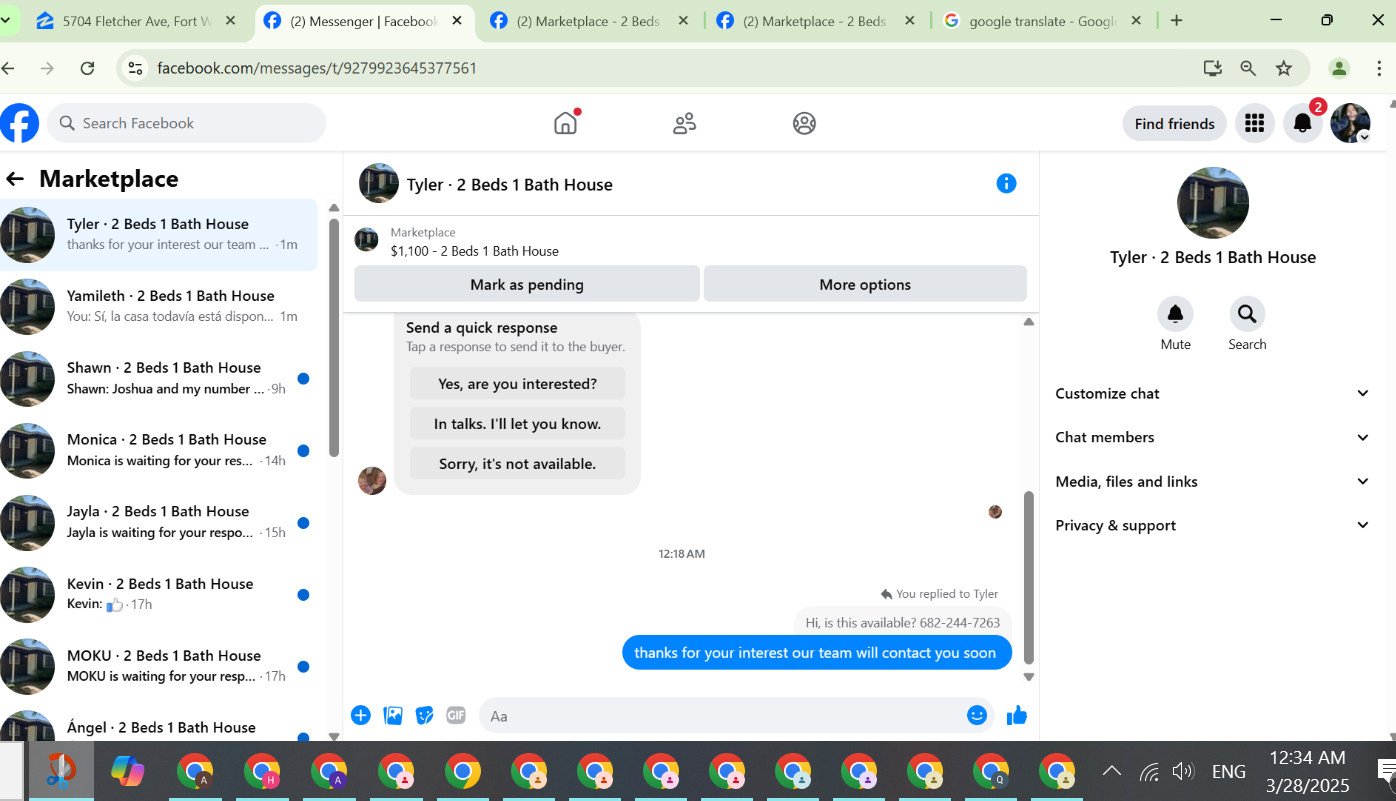Expand Chat members section
Screen dimensions: 1396x801
tap(1212, 437)
